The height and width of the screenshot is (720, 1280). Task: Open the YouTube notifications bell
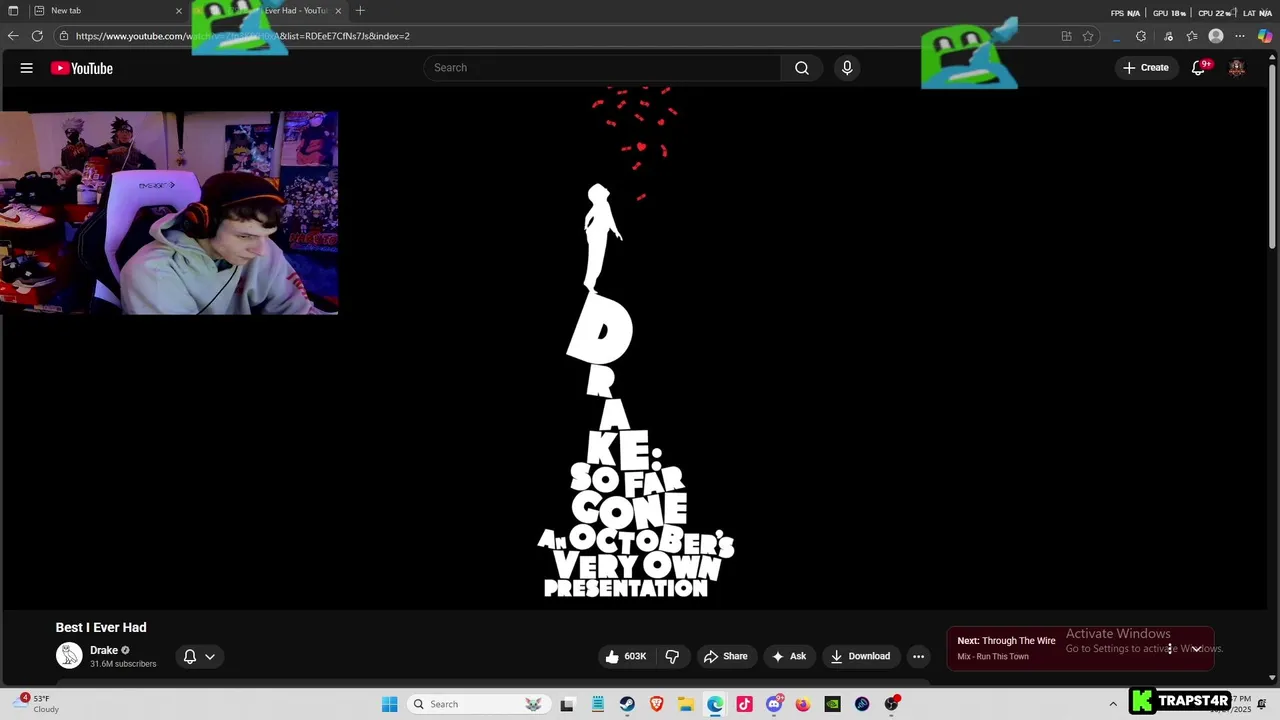tap(1198, 68)
